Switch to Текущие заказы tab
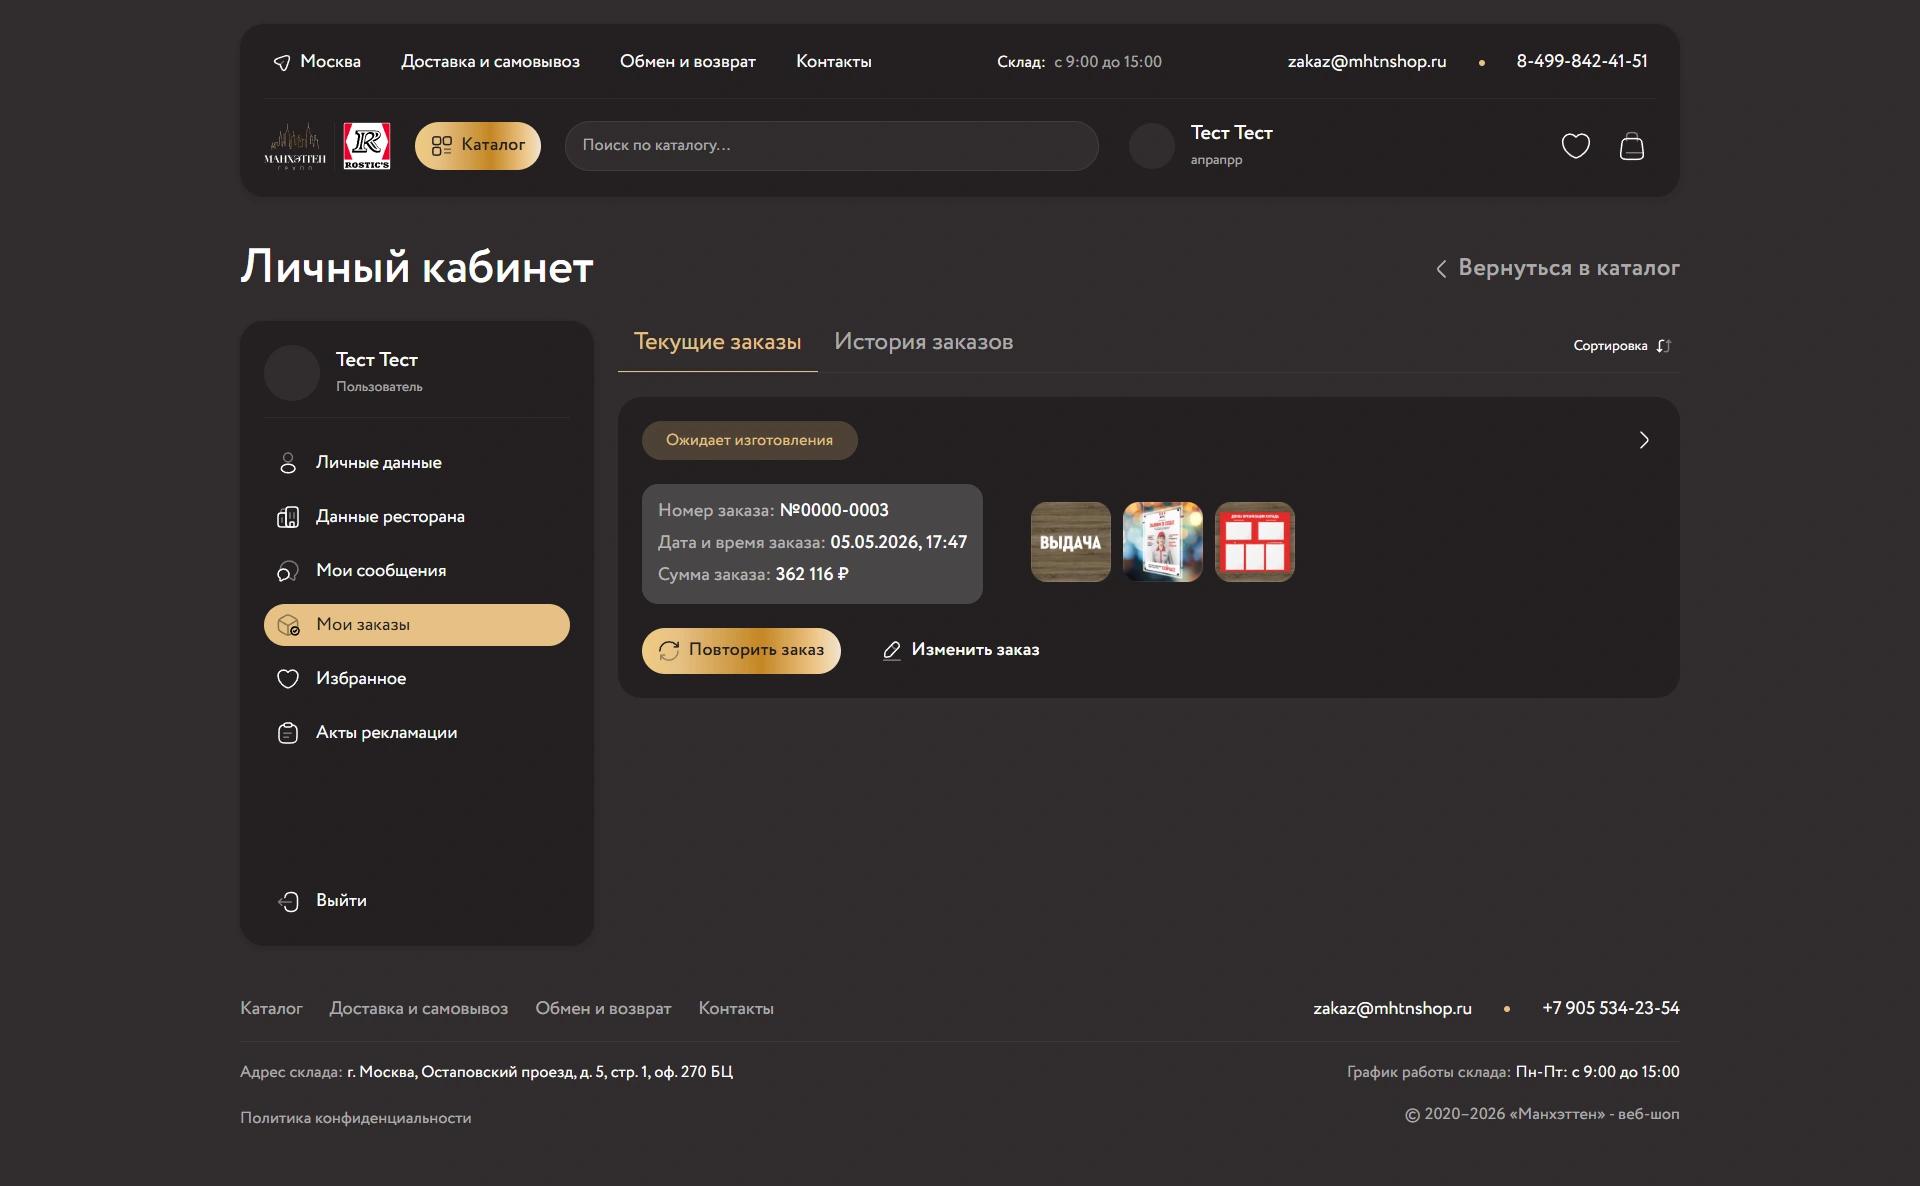 [718, 342]
